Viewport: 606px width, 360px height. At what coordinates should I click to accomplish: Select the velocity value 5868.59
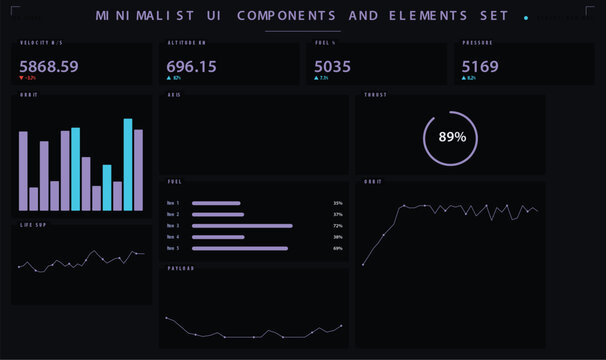49,67
